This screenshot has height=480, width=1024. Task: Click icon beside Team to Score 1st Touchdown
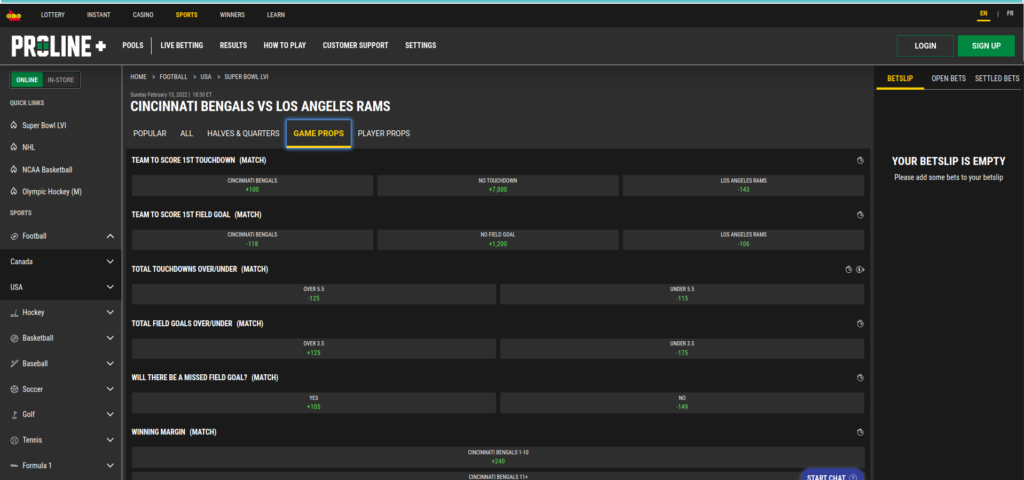pos(860,160)
